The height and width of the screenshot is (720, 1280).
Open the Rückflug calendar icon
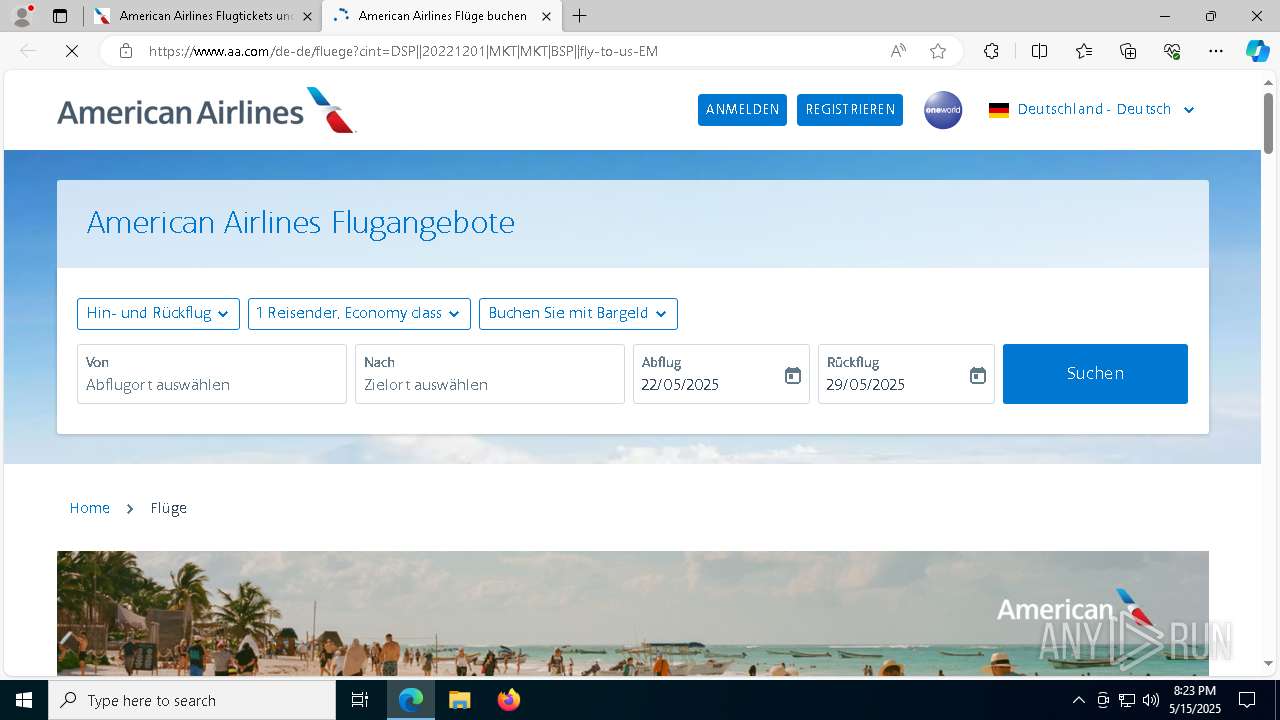[978, 375]
